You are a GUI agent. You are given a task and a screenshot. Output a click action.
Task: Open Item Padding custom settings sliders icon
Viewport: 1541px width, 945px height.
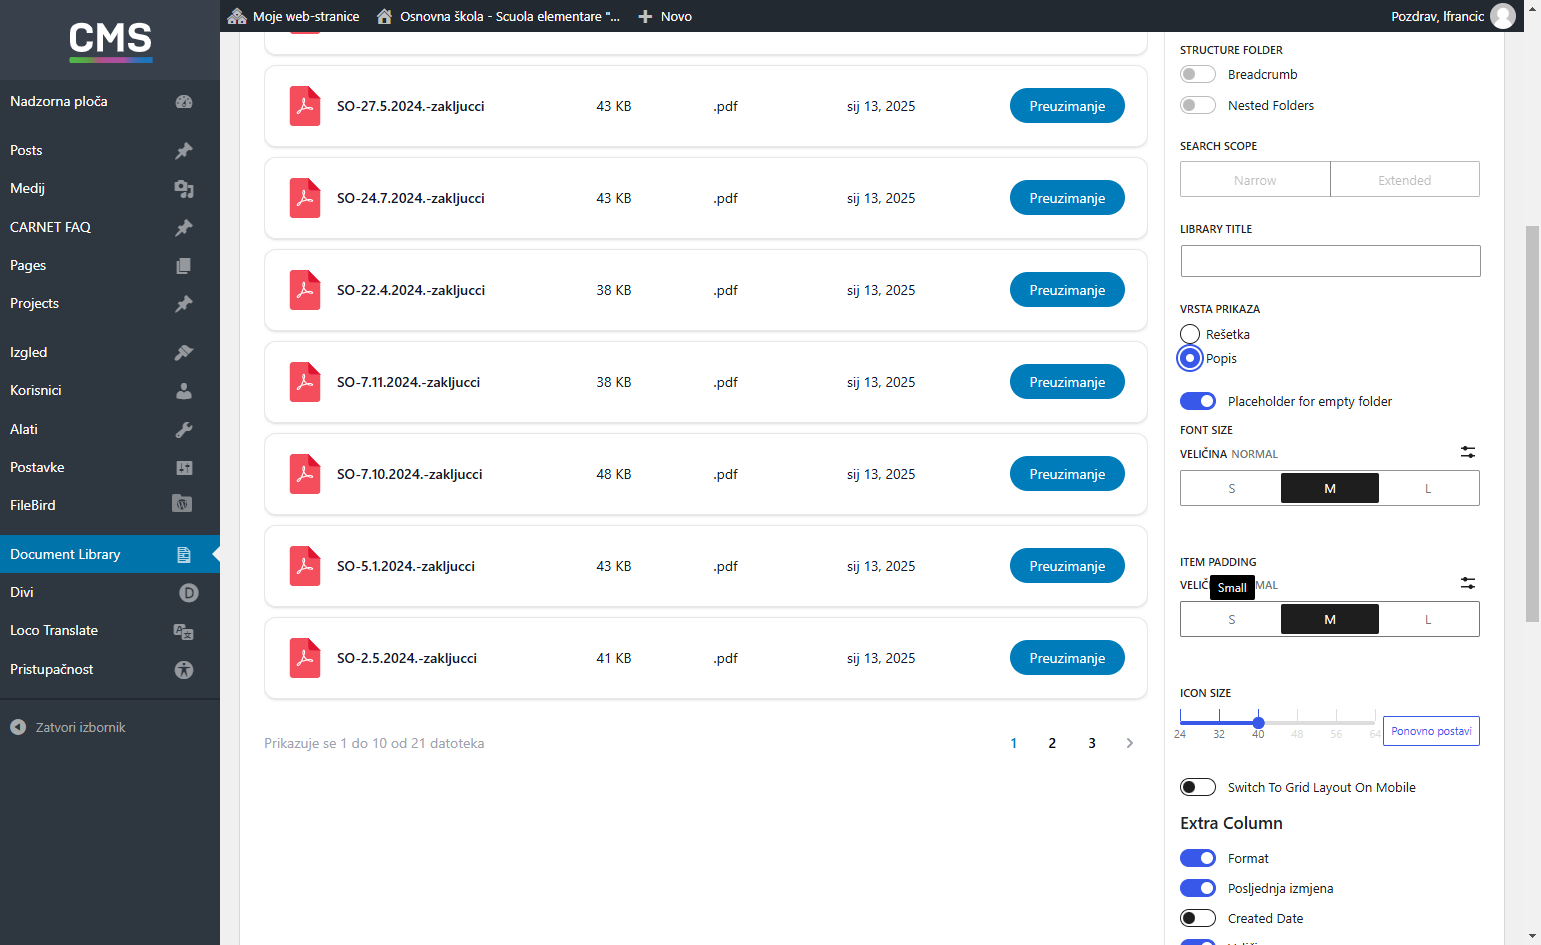1468,583
